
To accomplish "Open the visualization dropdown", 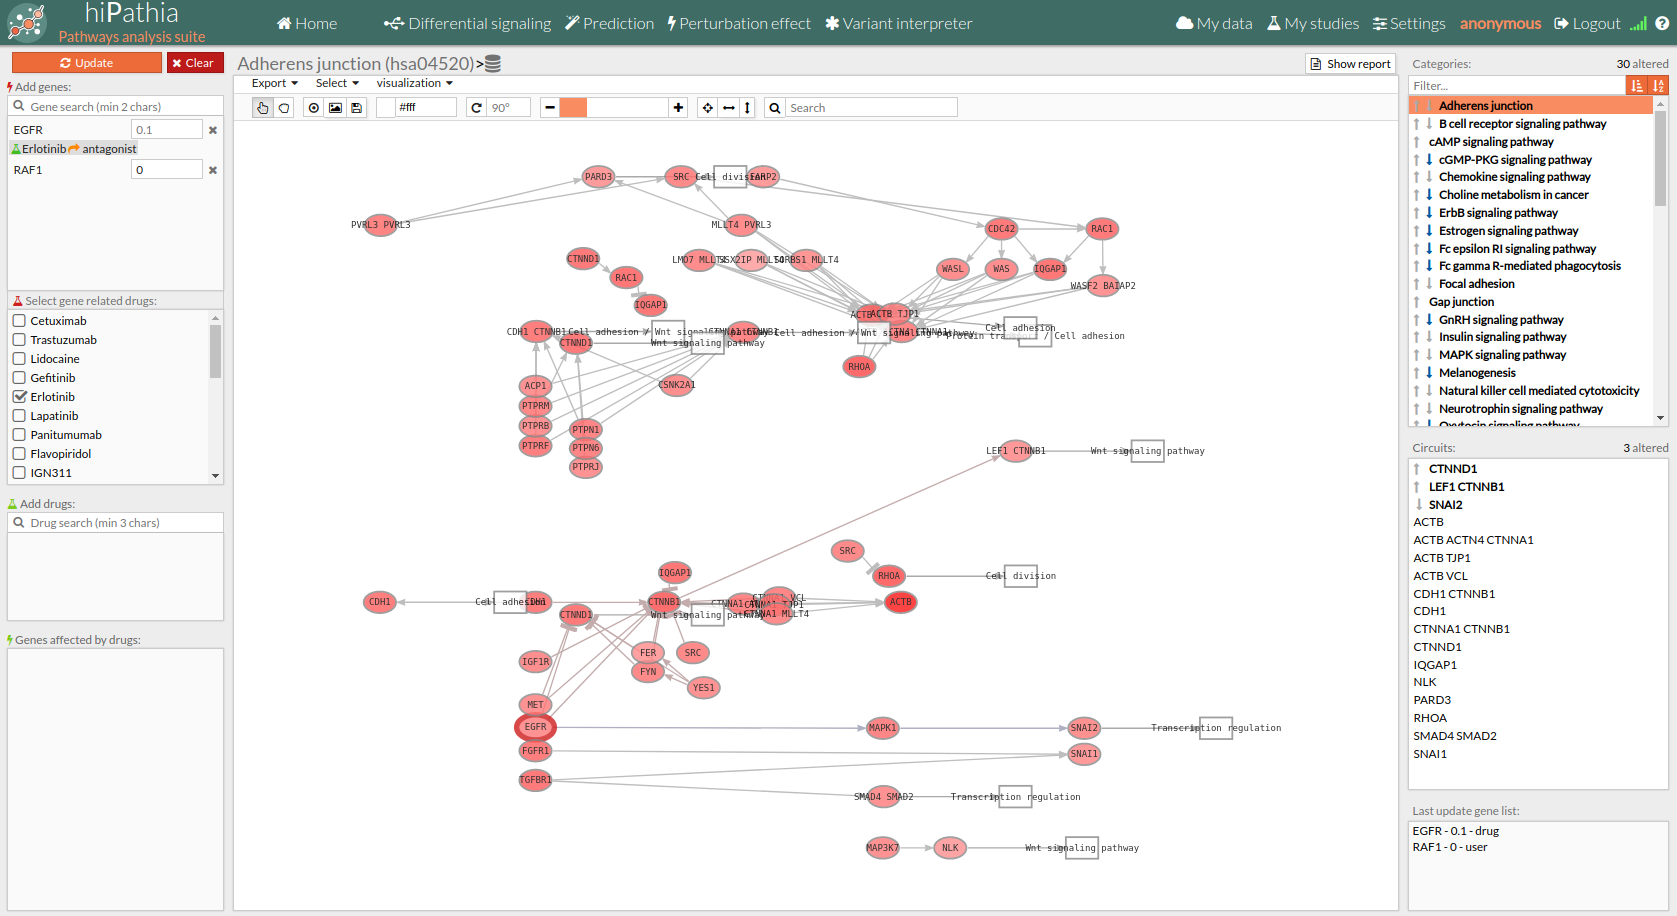I will tap(414, 83).
